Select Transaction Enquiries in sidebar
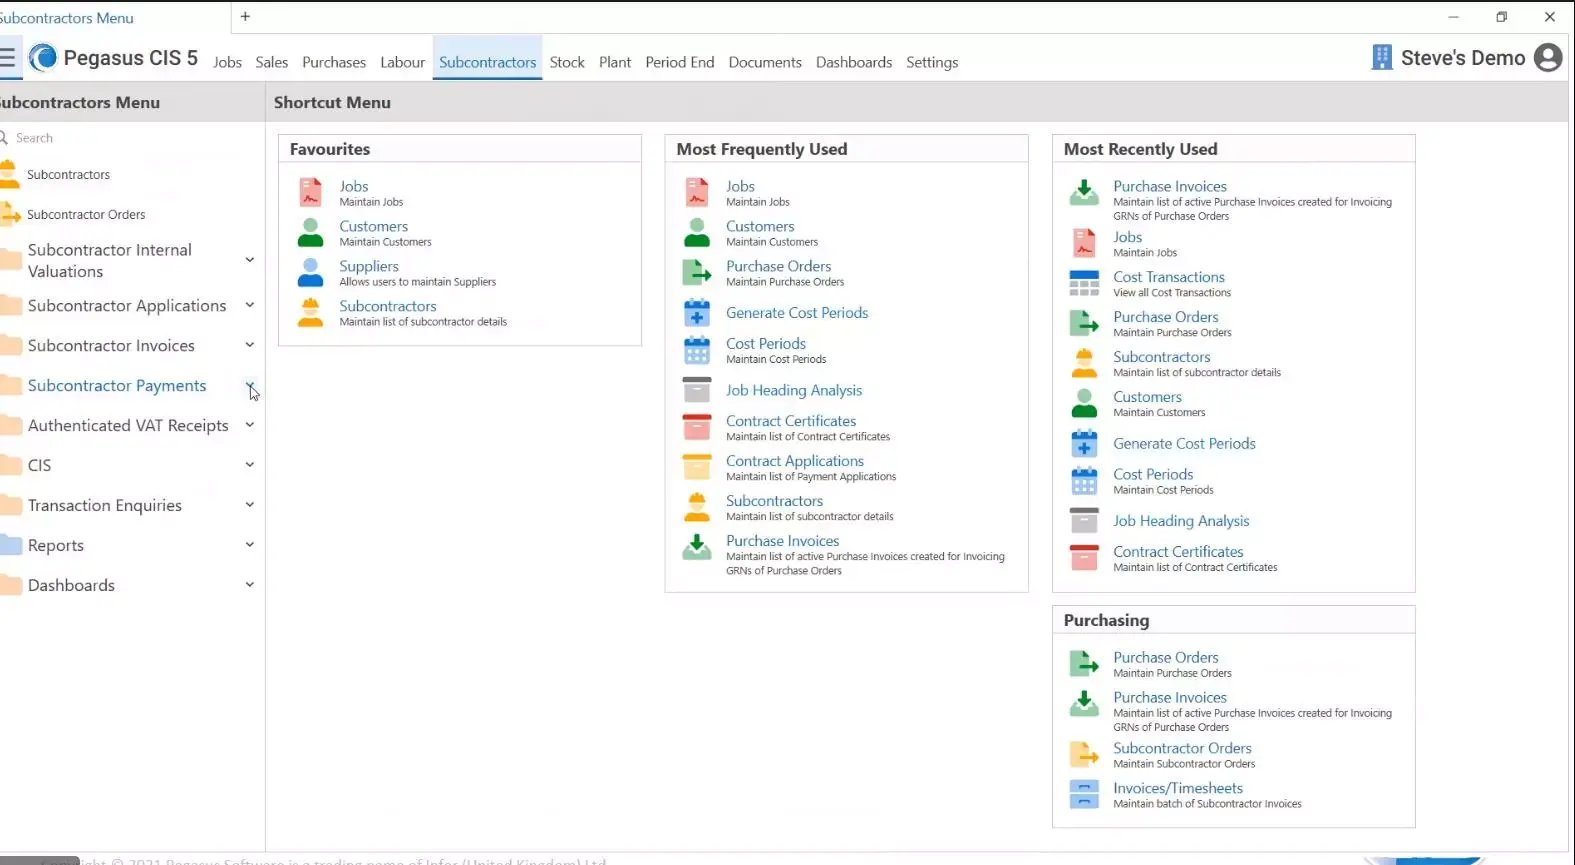 [105, 505]
